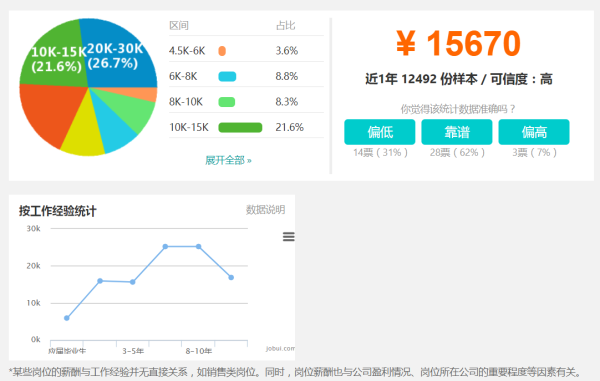Click the 8K-10K light green legend bar
600x381 pixels.
tap(227, 102)
